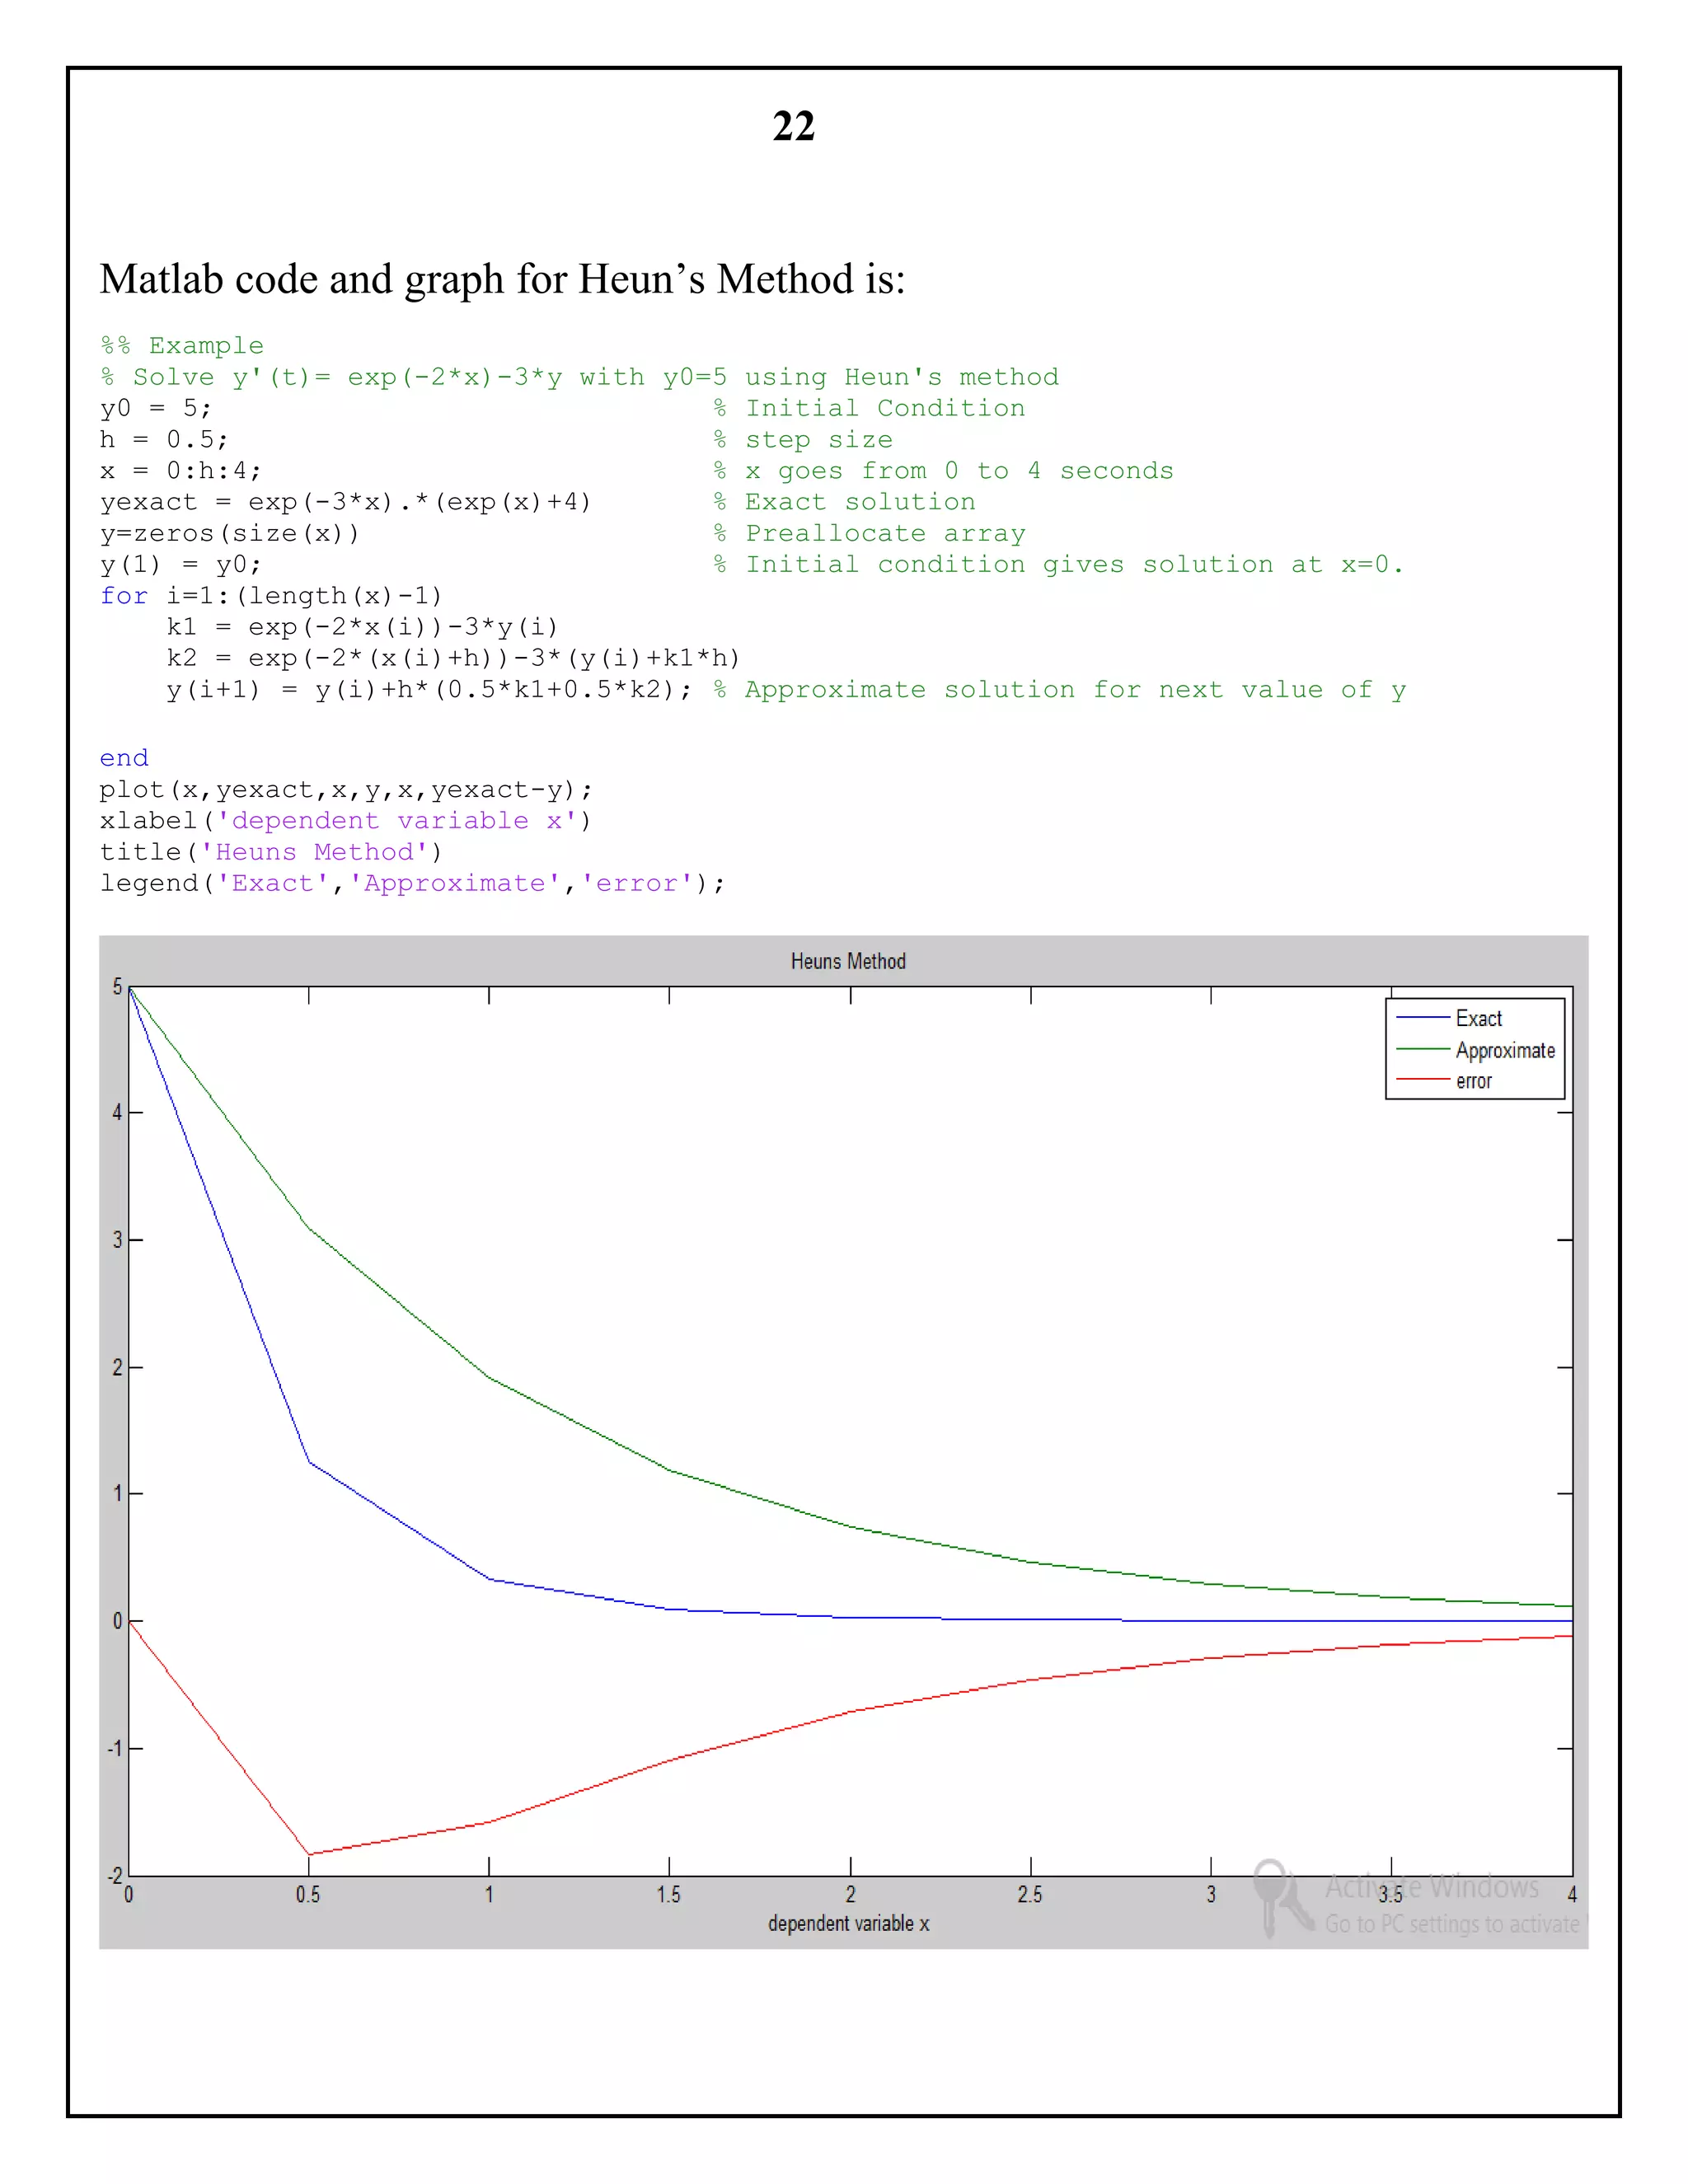Screen dimensions: 1688x2184
Task: Click the 'y=zeros(size(x))' code line
Action: 229,534
